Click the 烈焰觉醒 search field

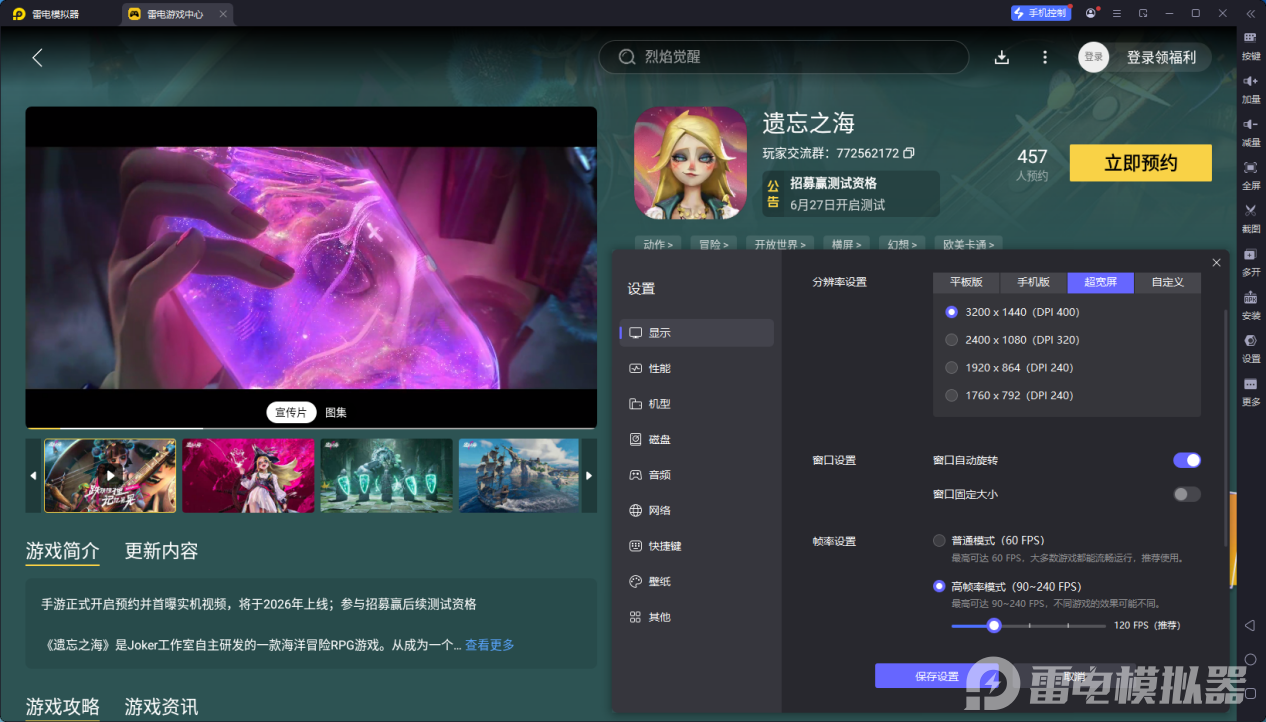[x=784, y=57]
